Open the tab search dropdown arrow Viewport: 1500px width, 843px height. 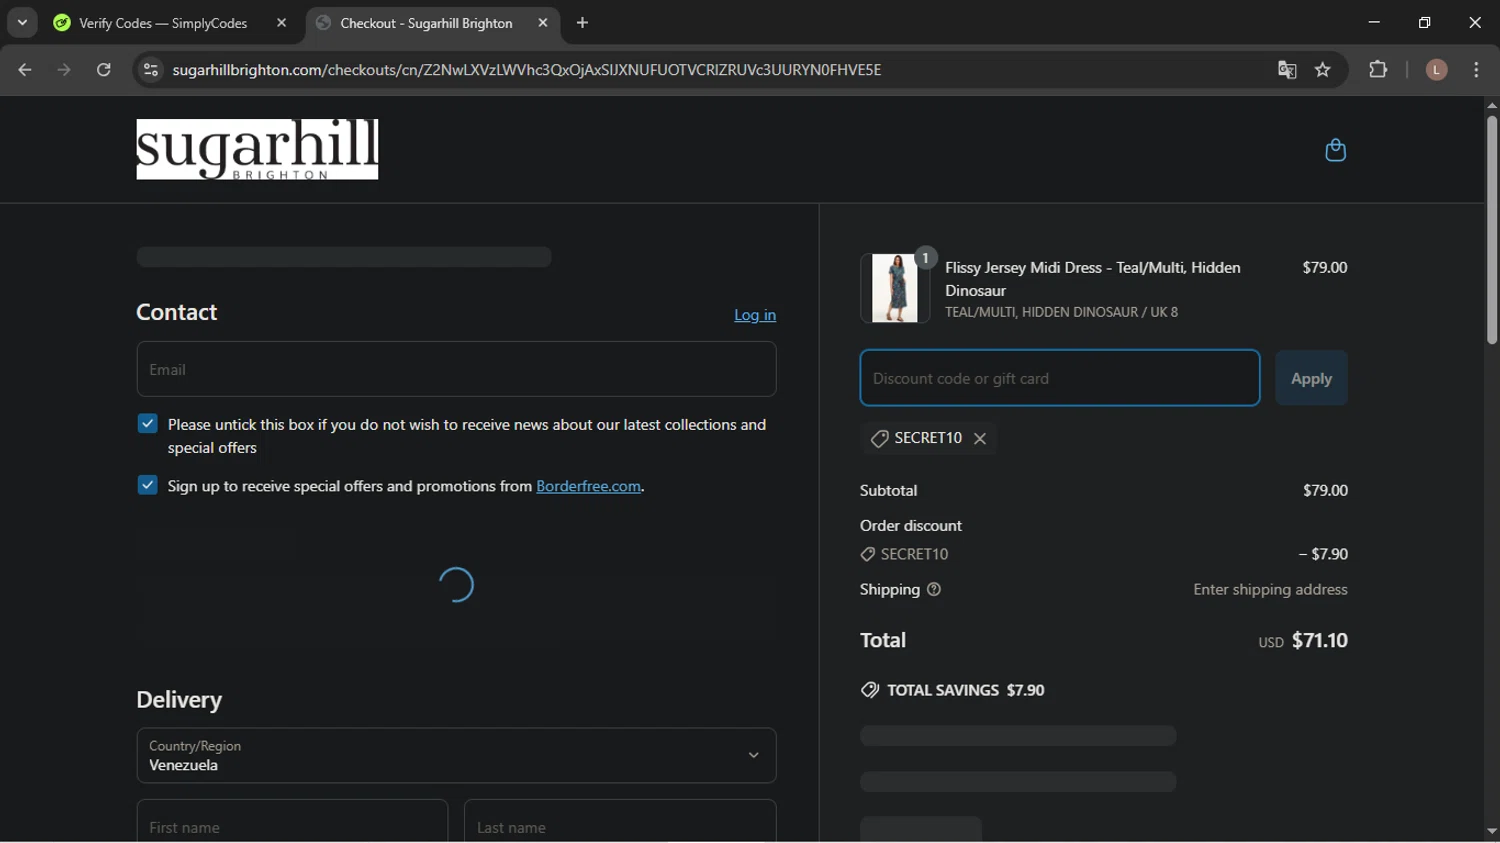(x=22, y=23)
